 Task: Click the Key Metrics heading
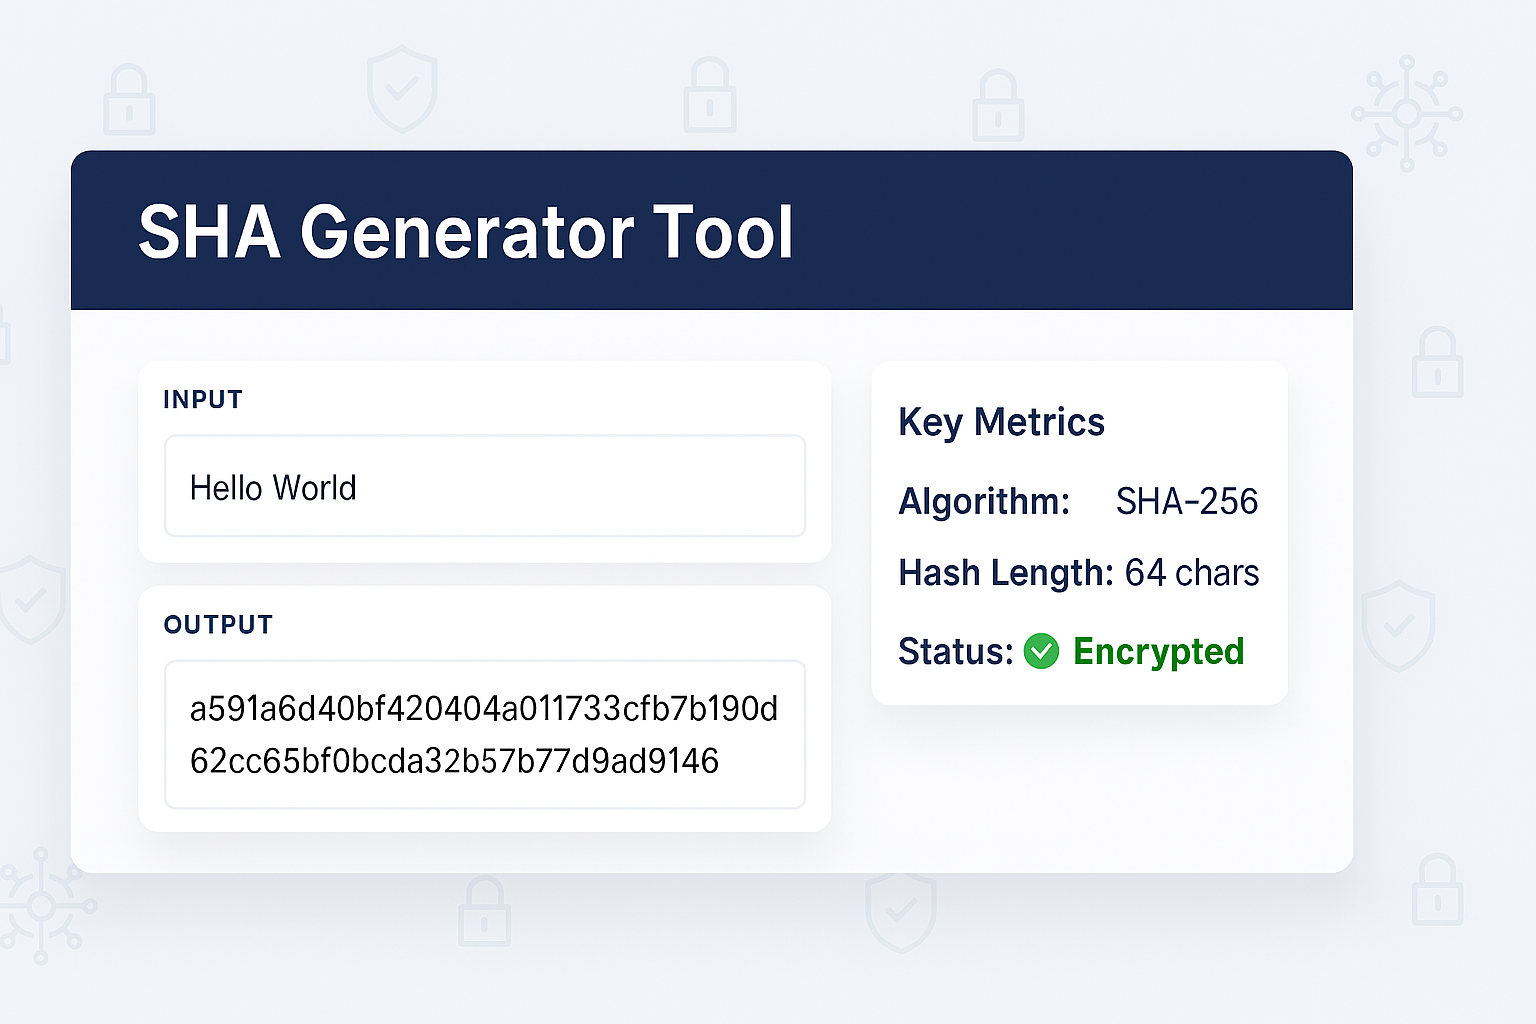point(1001,422)
